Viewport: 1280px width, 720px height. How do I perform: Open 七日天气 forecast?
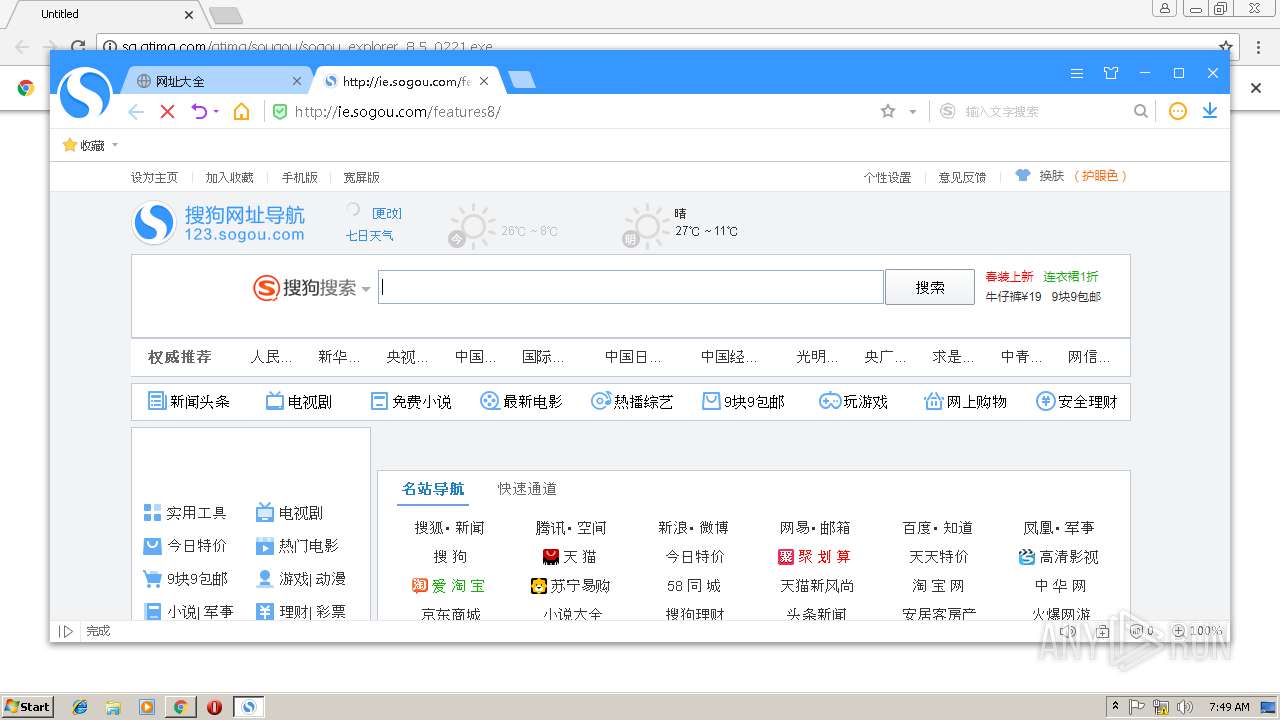point(370,236)
